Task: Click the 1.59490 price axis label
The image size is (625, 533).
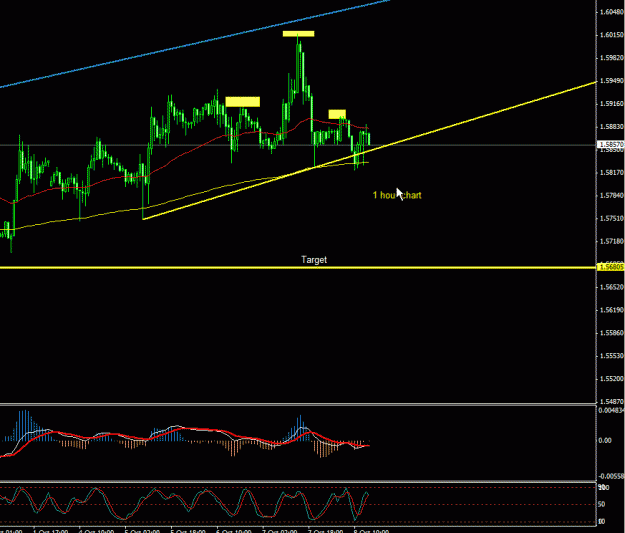Action: pyautogui.click(x=611, y=81)
